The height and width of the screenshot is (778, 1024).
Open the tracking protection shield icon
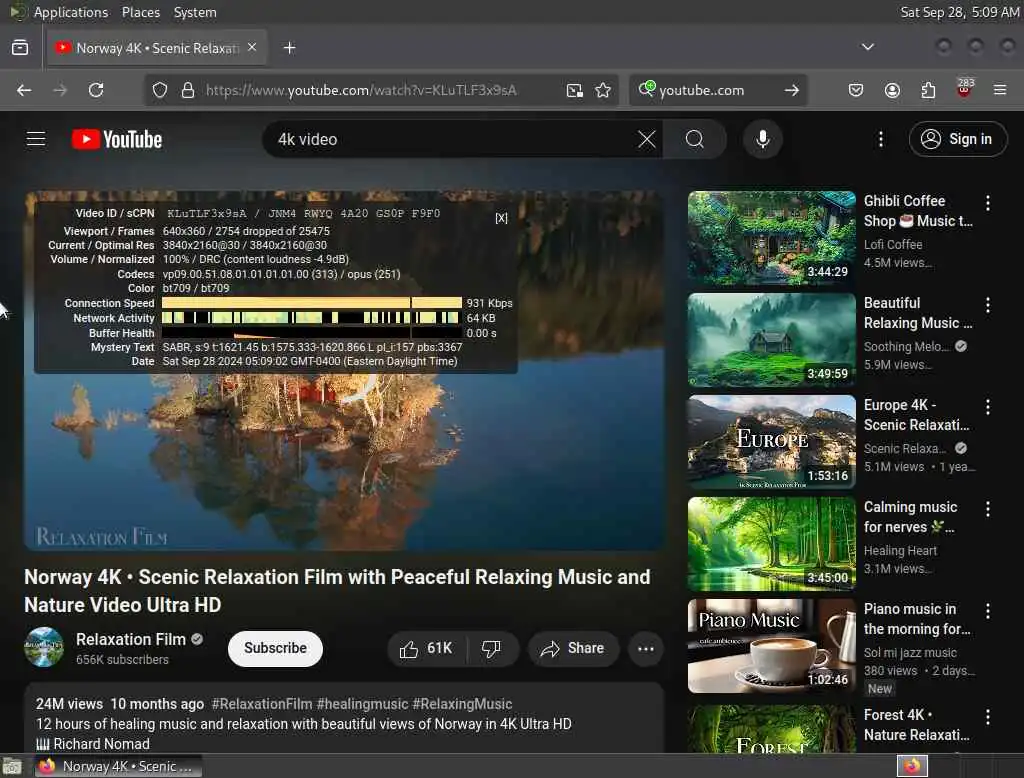point(160,90)
